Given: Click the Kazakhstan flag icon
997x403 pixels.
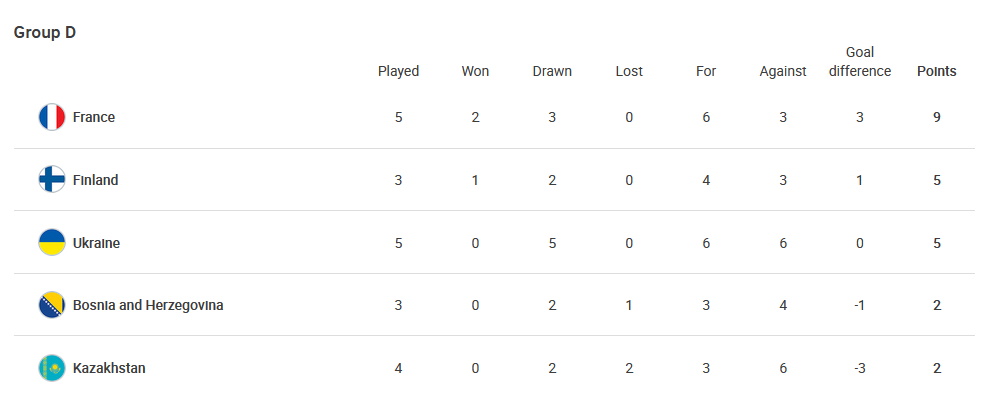Looking at the screenshot, I should 52,368.
